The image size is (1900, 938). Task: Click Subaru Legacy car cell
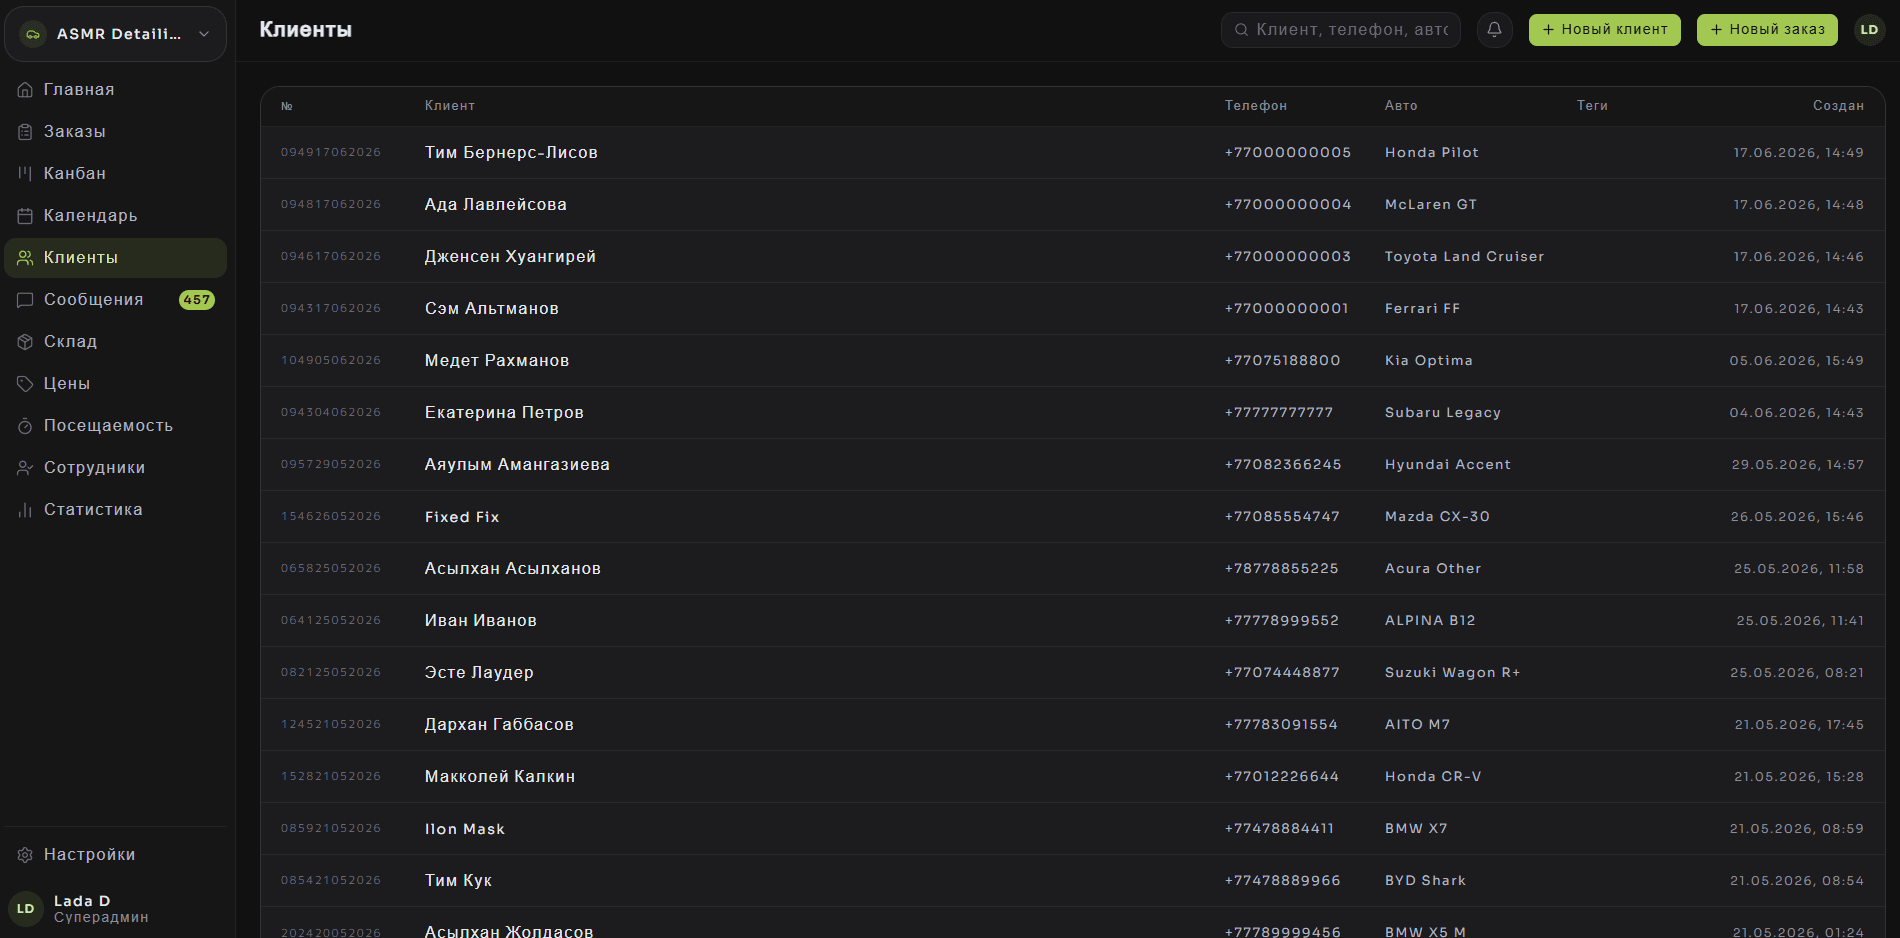(x=1442, y=413)
